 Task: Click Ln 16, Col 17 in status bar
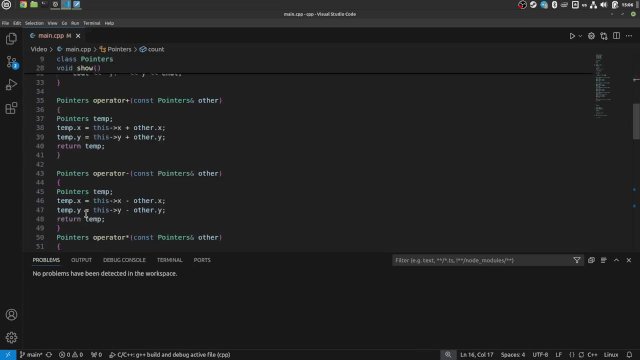tap(477, 355)
